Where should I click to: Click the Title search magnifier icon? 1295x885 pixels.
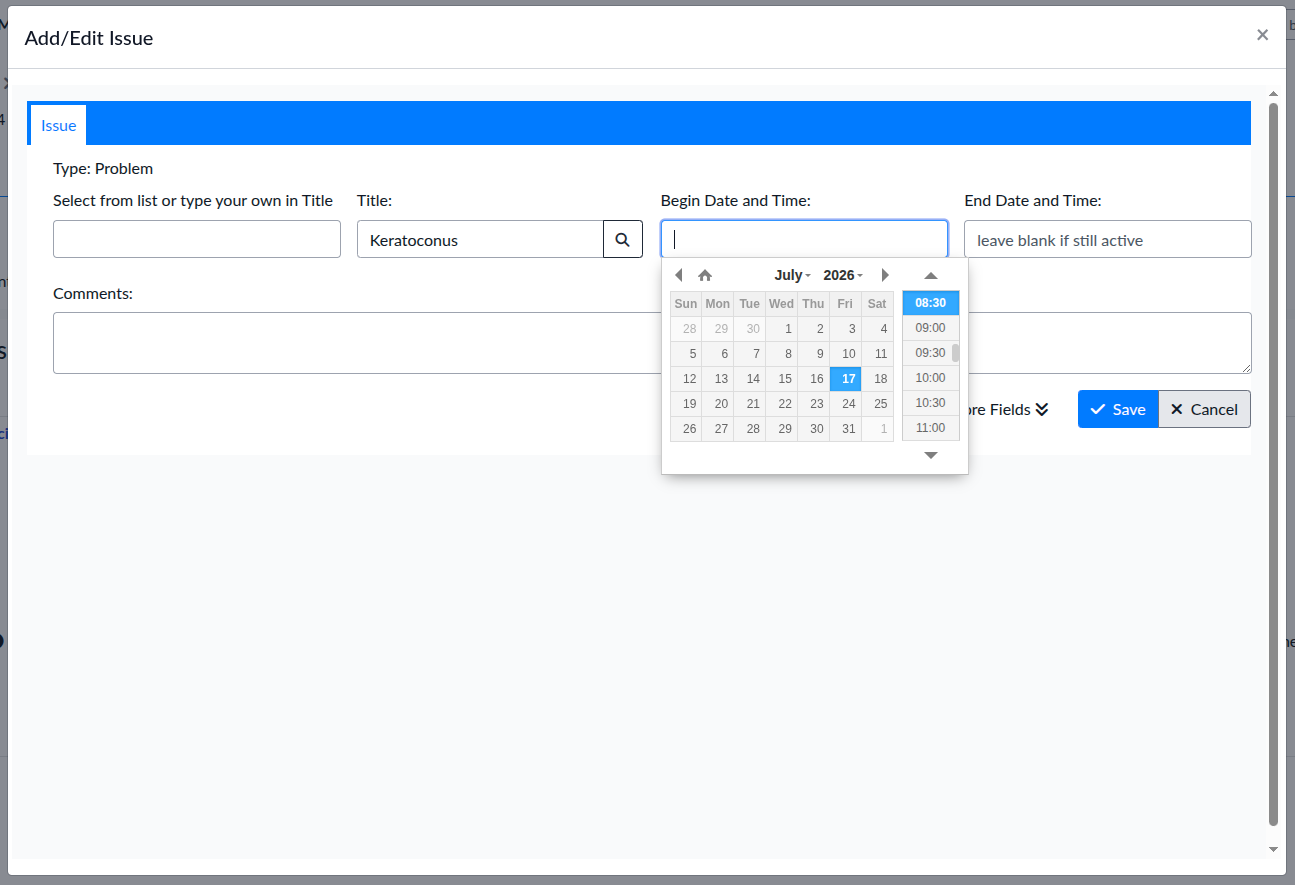coord(623,239)
